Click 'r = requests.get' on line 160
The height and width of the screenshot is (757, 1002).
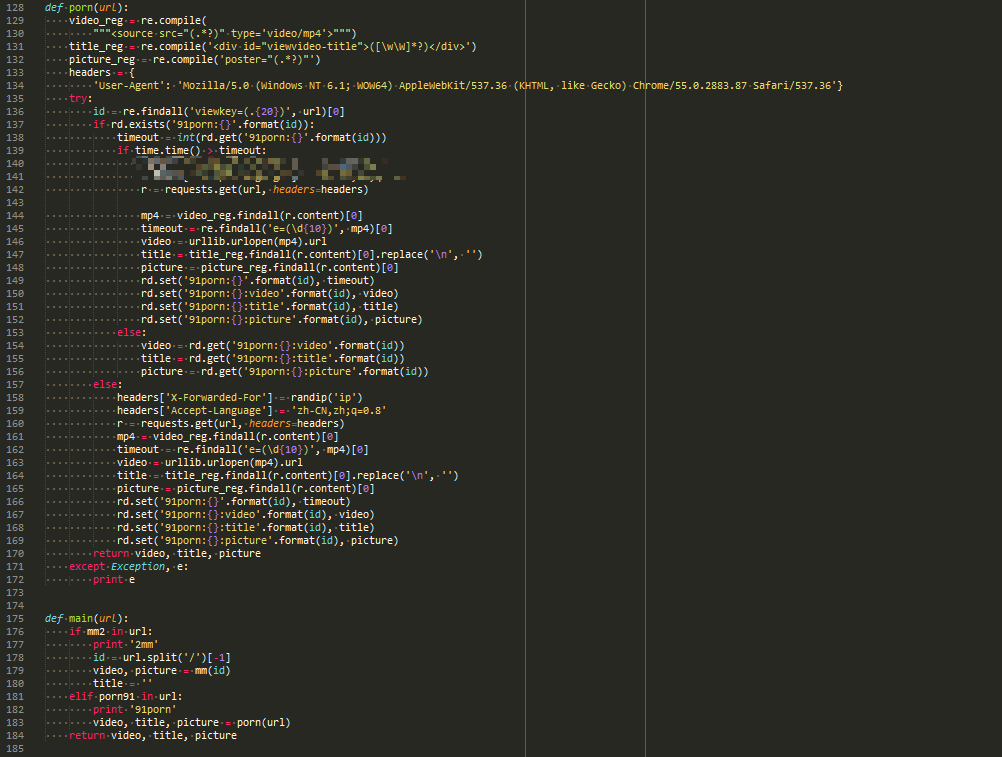(231, 424)
